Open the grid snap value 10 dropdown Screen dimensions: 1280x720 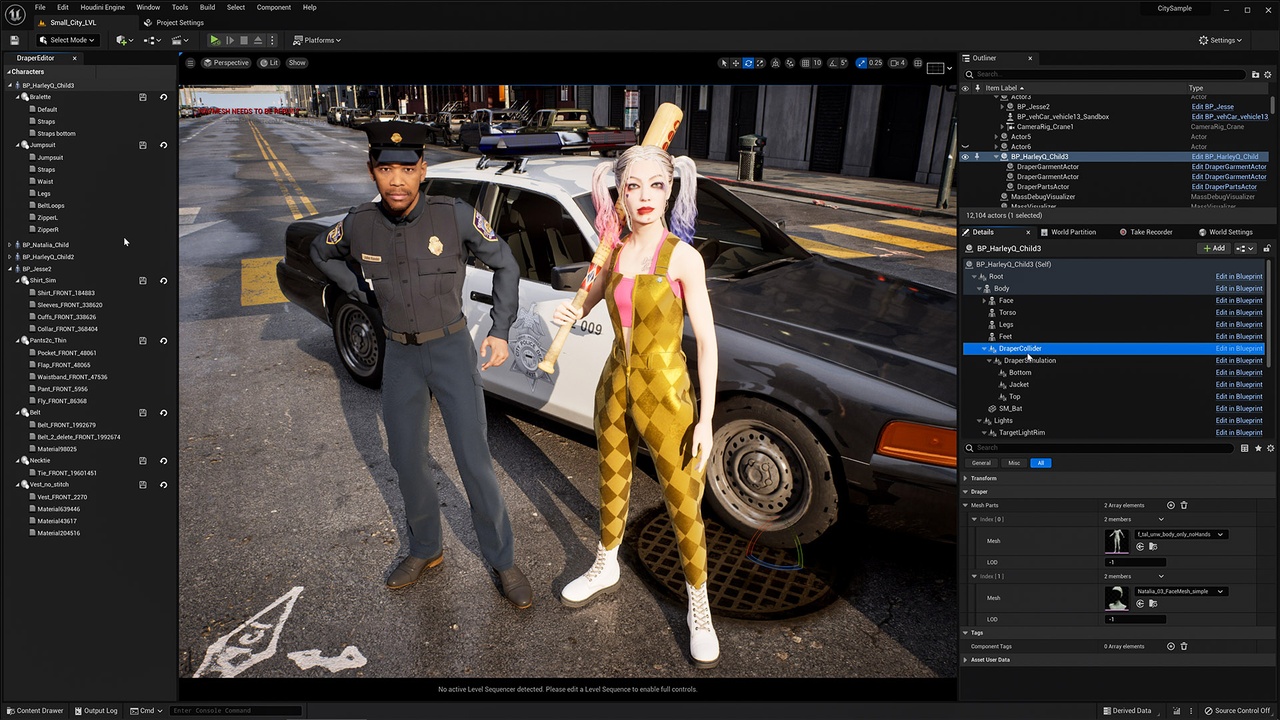coord(817,63)
